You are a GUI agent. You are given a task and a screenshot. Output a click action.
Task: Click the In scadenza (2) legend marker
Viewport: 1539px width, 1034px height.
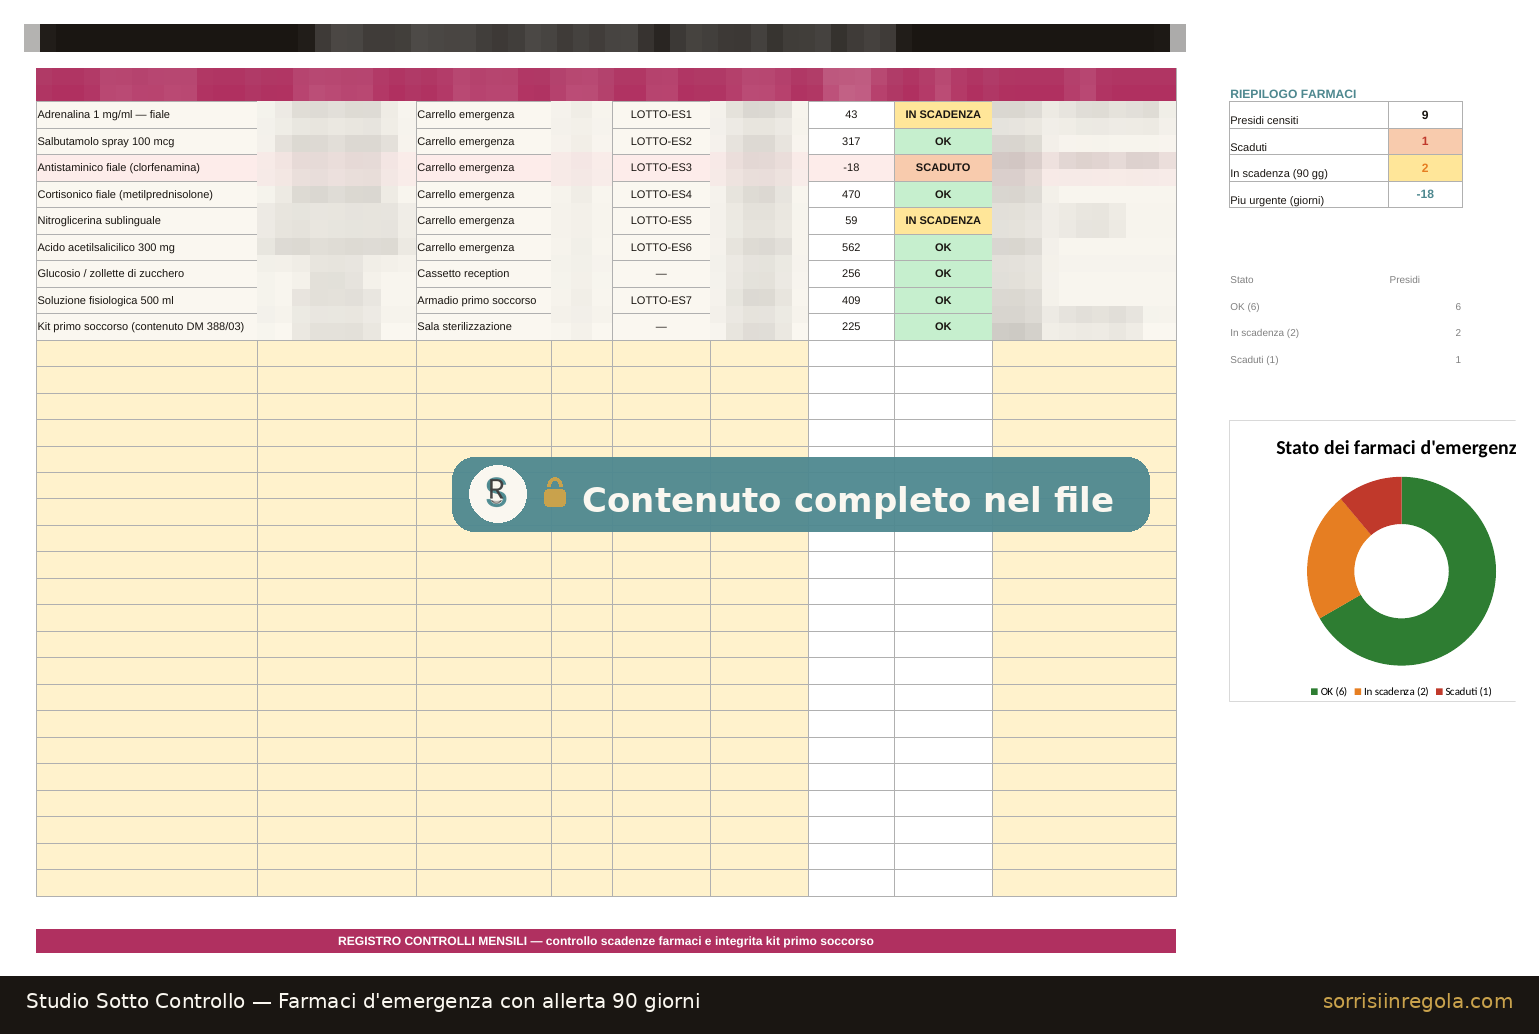(1358, 692)
